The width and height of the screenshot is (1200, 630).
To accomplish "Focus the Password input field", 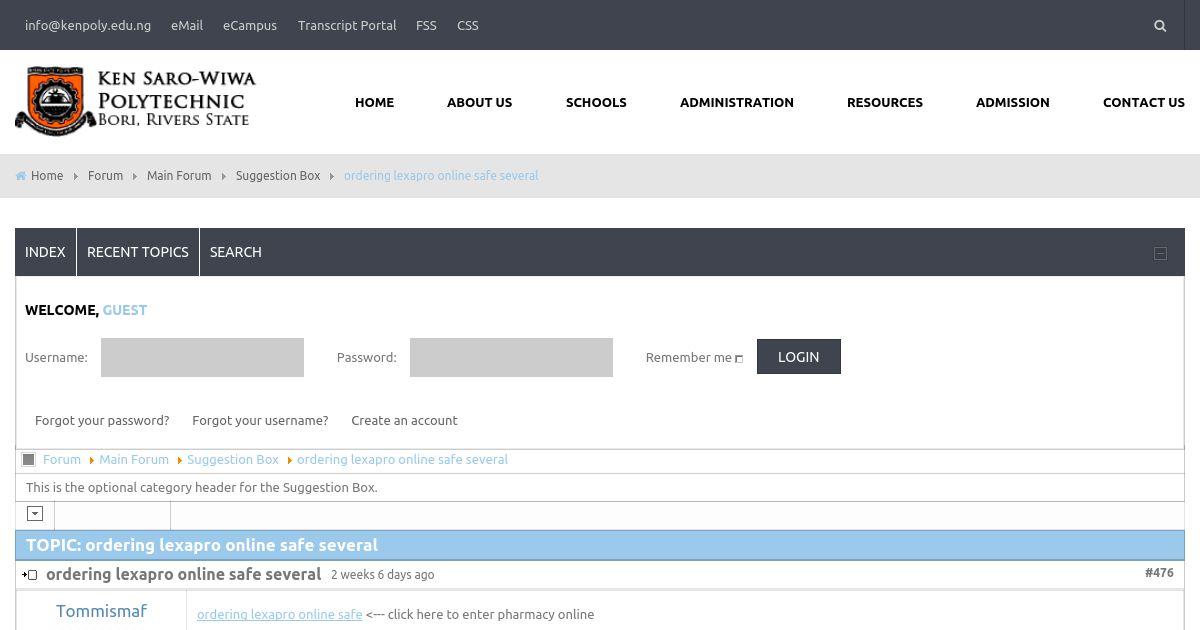I will (x=511, y=357).
